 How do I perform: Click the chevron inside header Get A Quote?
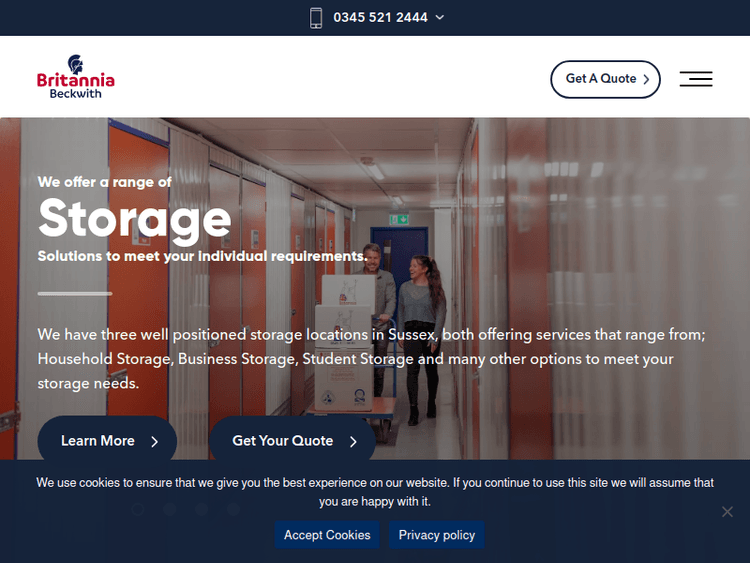[646, 79]
